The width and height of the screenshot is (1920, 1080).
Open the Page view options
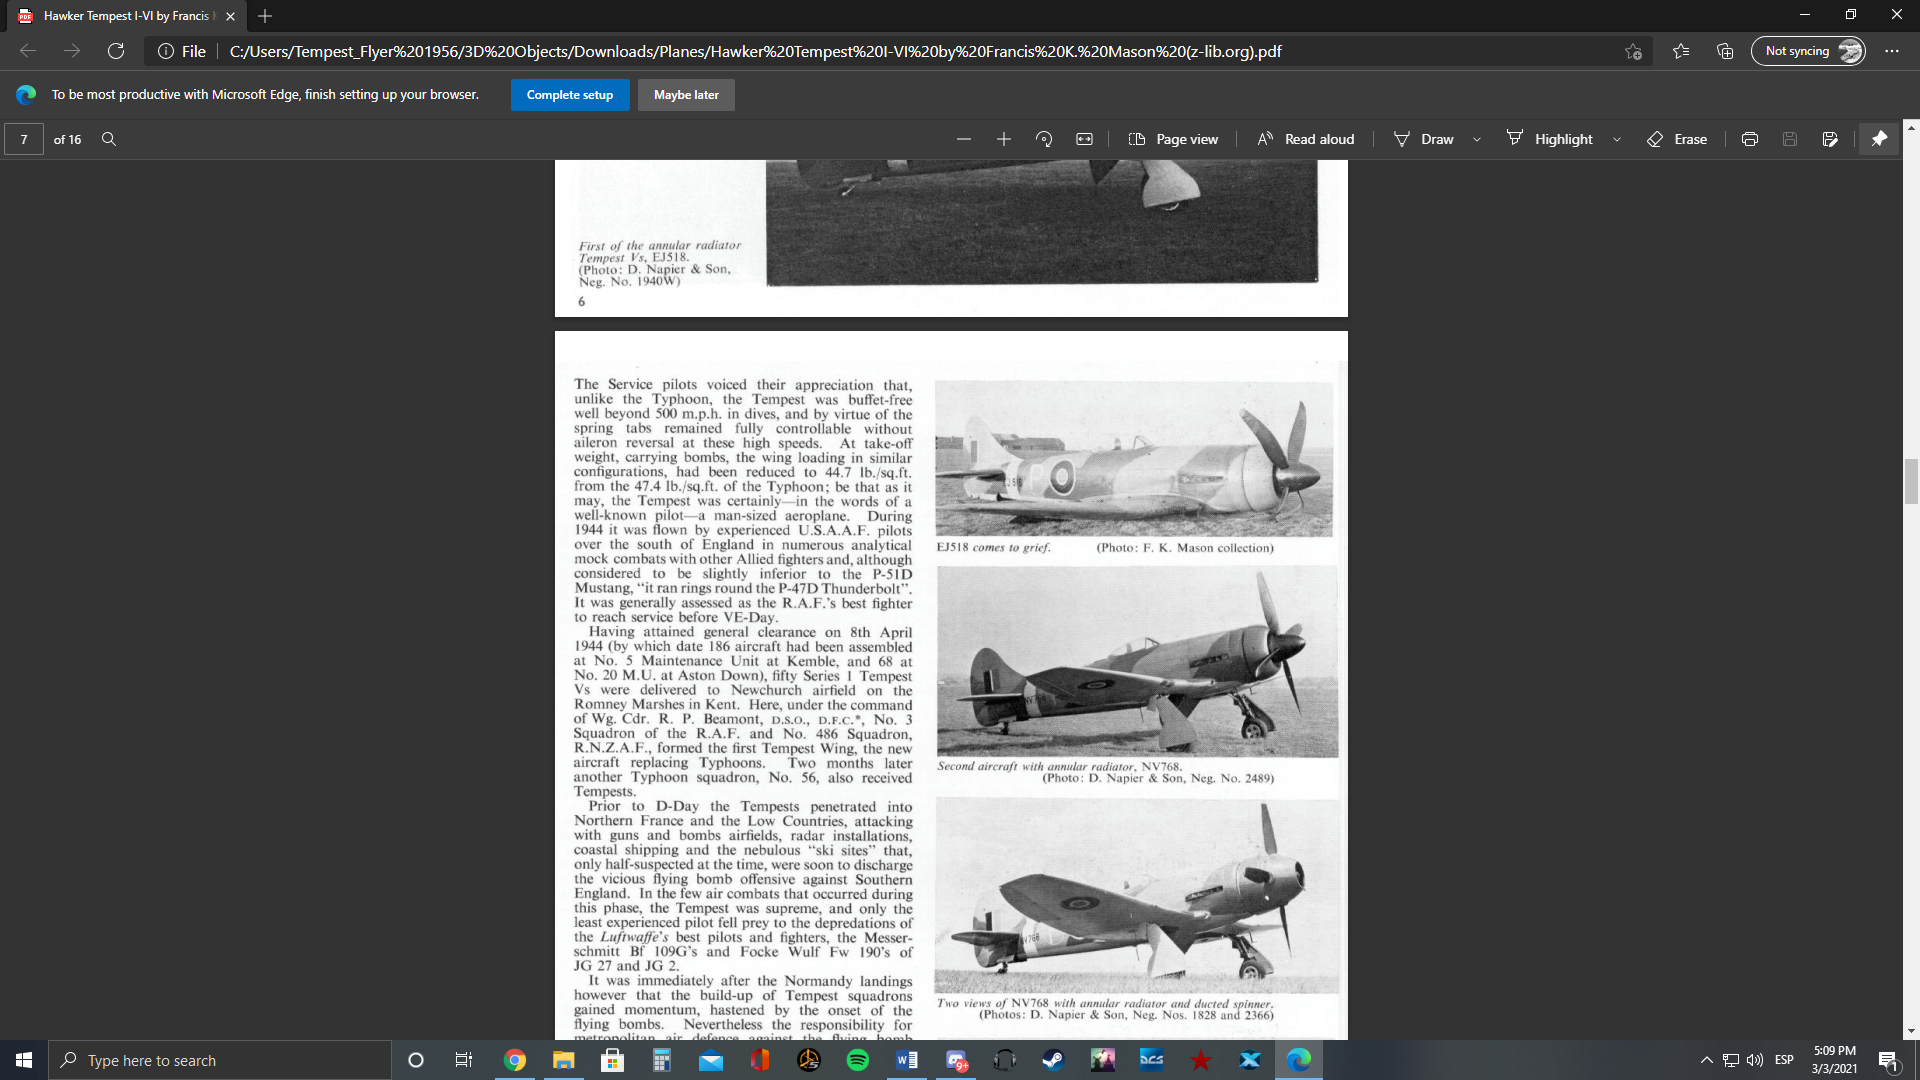1174,139
